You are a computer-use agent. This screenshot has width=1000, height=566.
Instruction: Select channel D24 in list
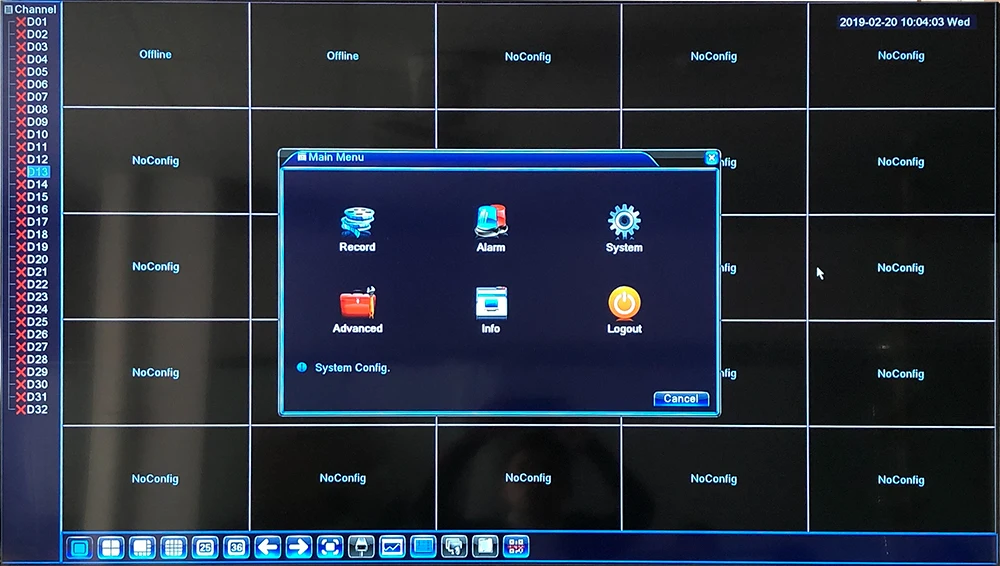click(37, 309)
